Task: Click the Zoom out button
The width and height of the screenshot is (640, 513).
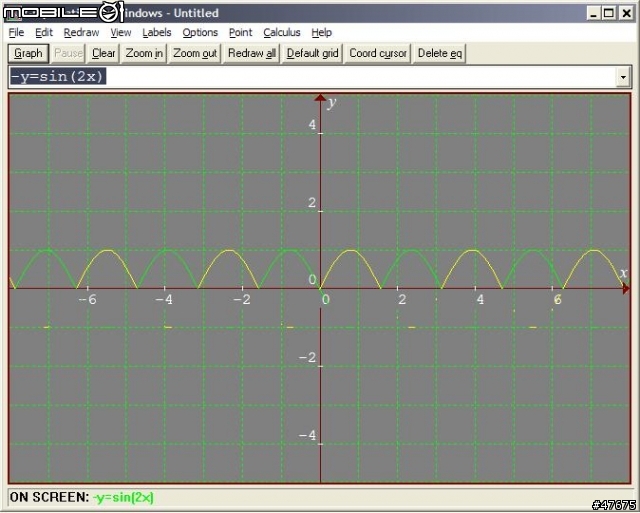Action: coord(195,53)
